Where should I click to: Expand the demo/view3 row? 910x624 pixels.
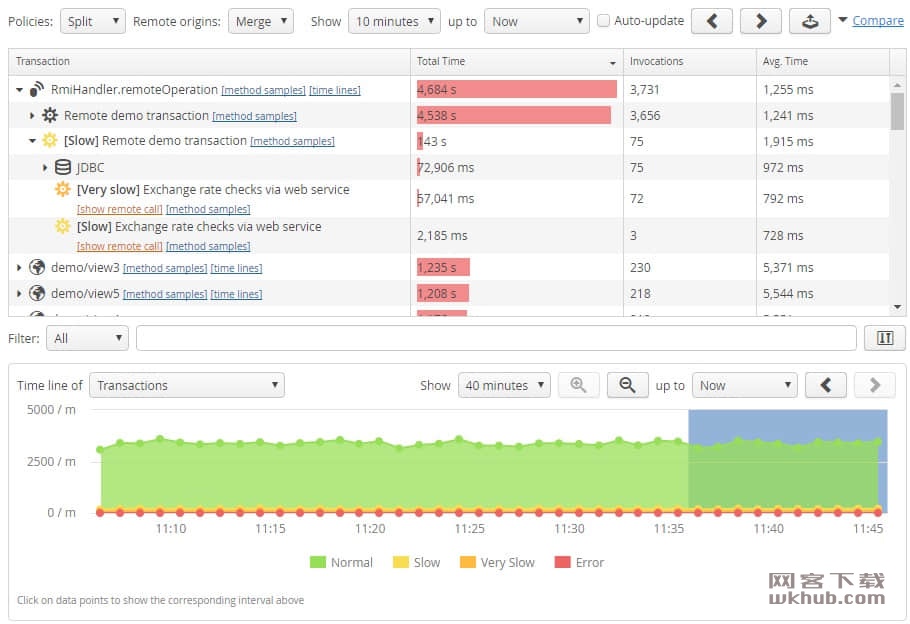point(19,268)
